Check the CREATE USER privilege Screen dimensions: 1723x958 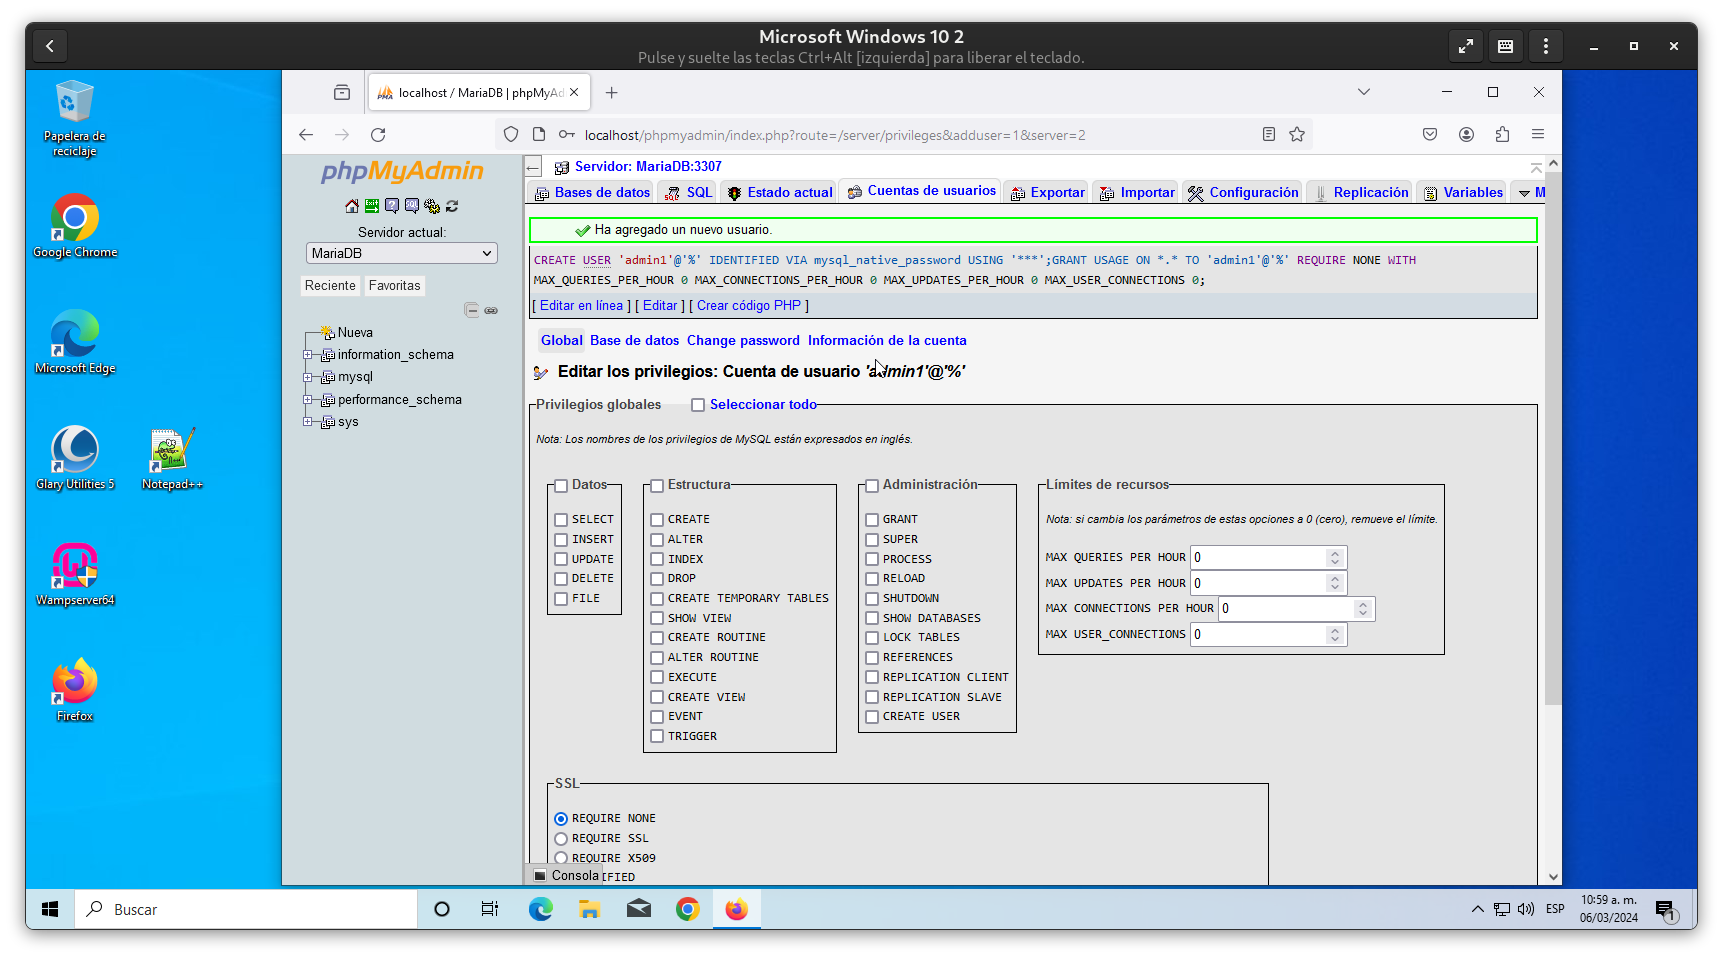872,717
